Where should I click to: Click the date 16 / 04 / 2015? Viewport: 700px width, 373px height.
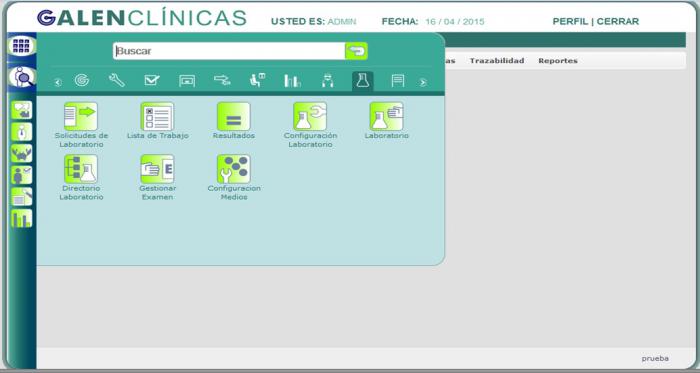click(454, 22)
